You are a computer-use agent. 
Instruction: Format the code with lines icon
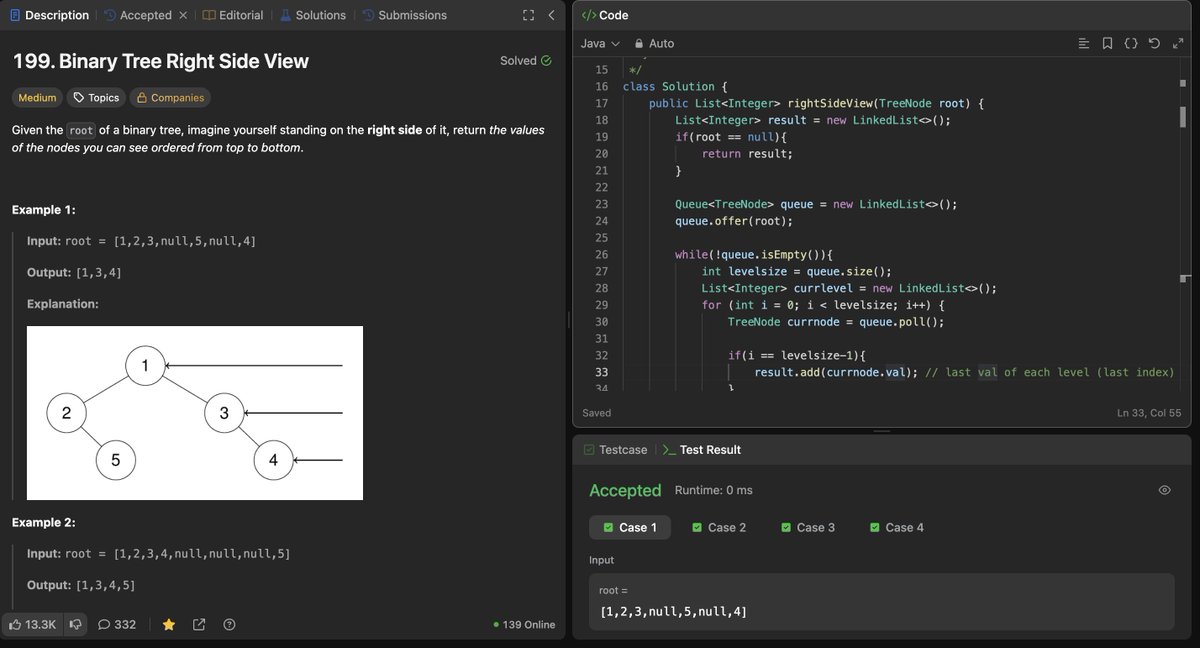pos(1083,43)
